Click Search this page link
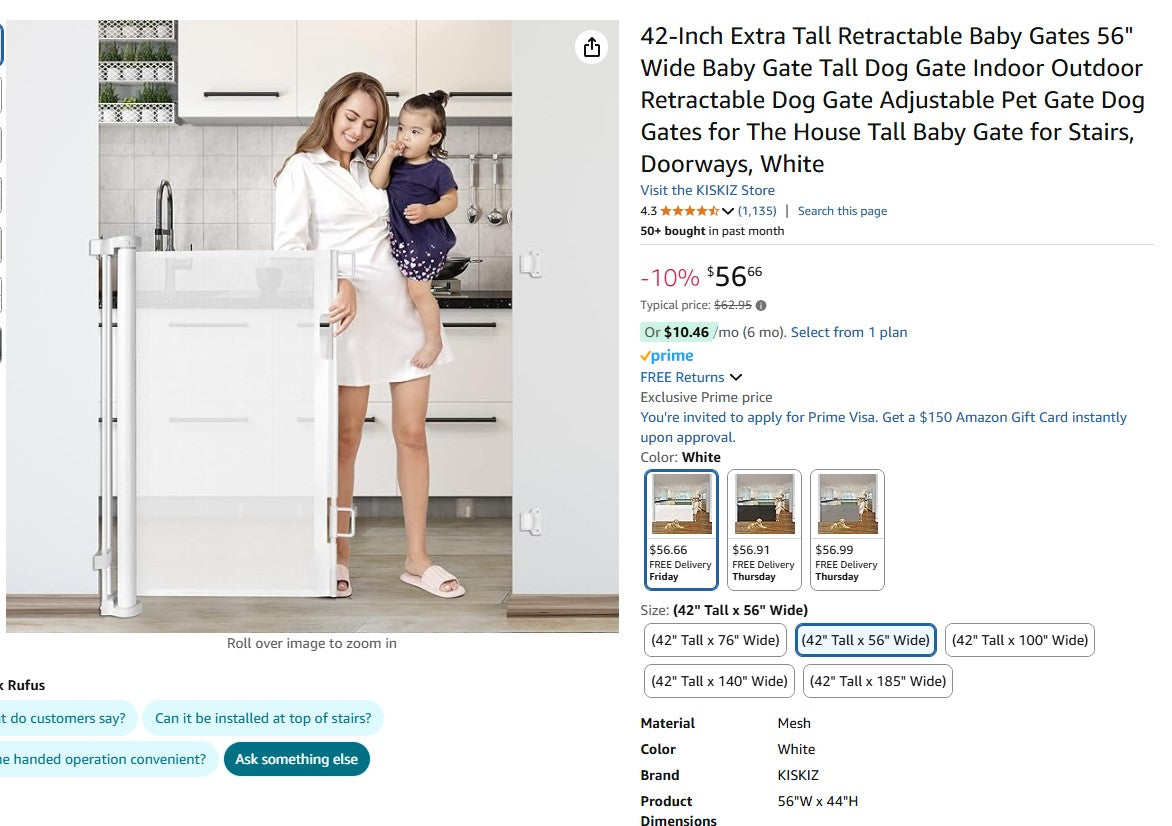The height and width of the screenshot is (826, 1172). (842, 211)
